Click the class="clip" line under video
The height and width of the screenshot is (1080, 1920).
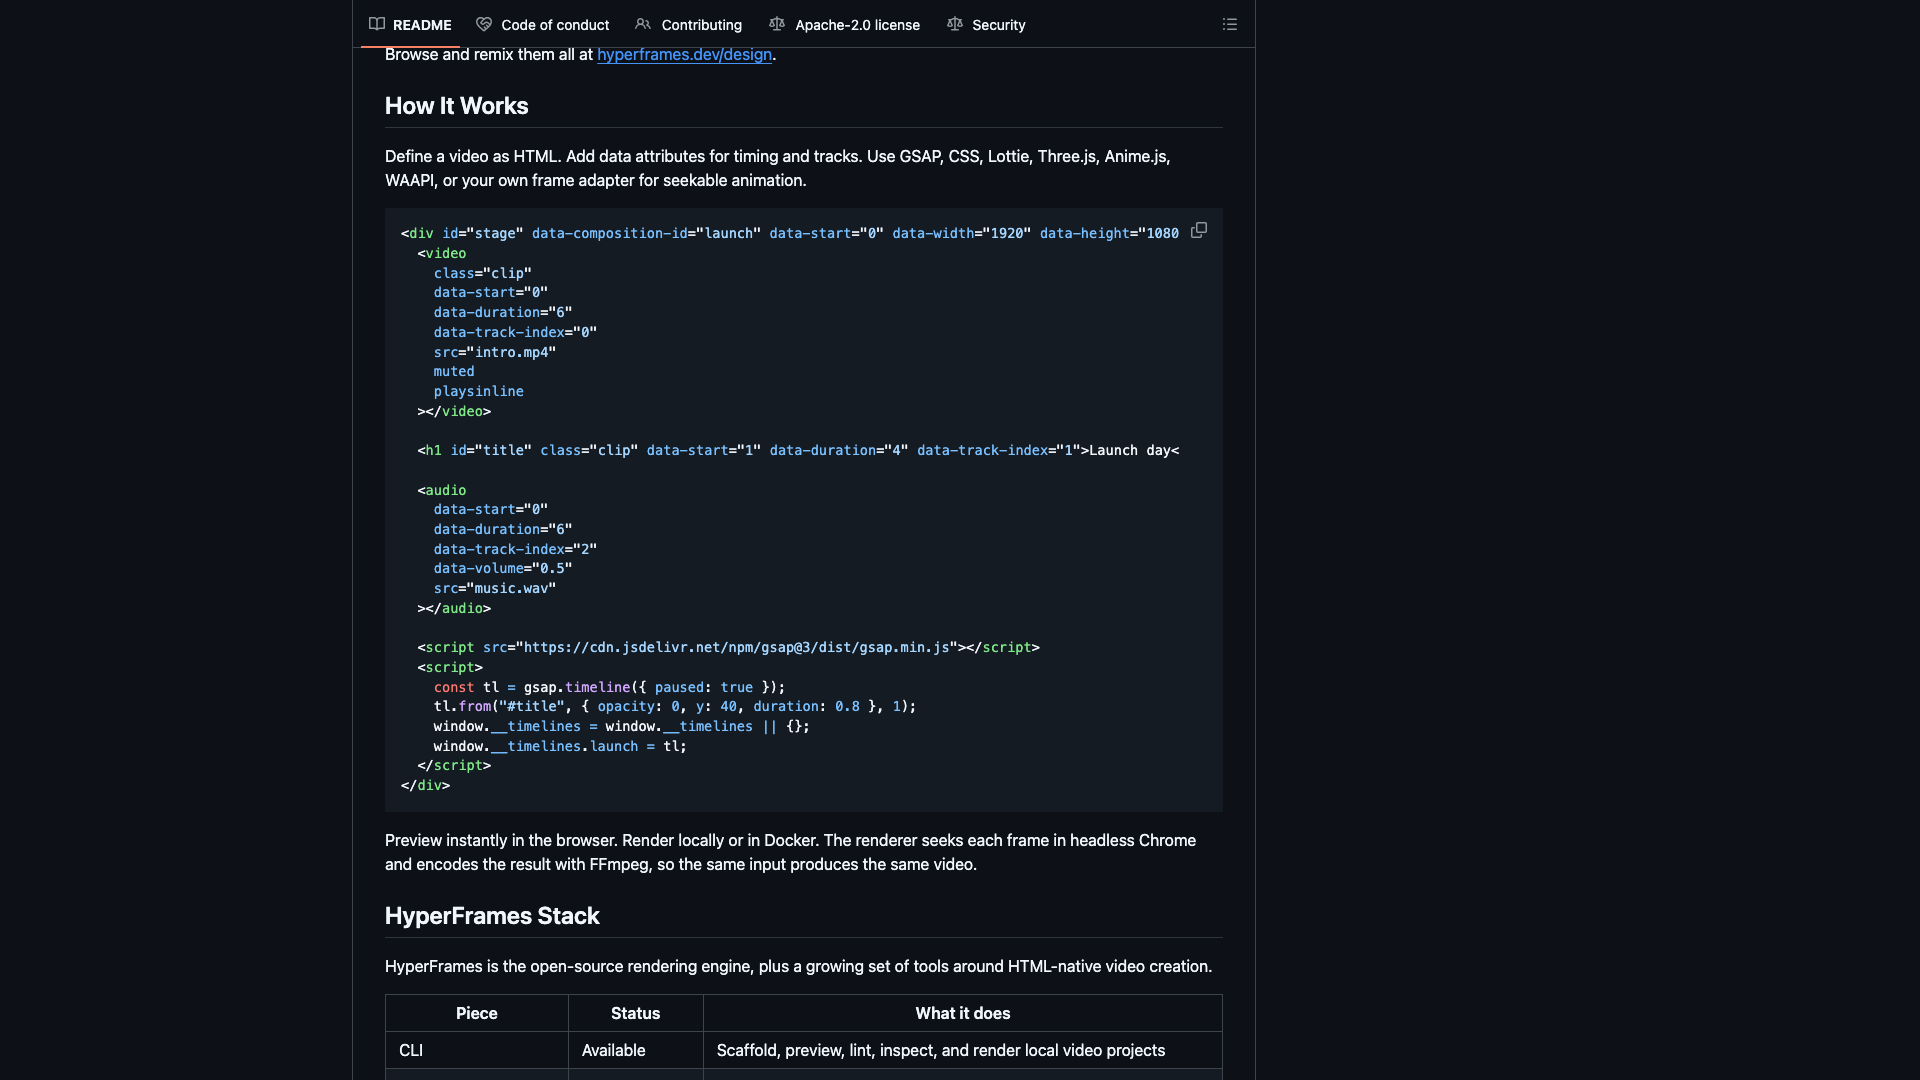[x=483, y=273]
